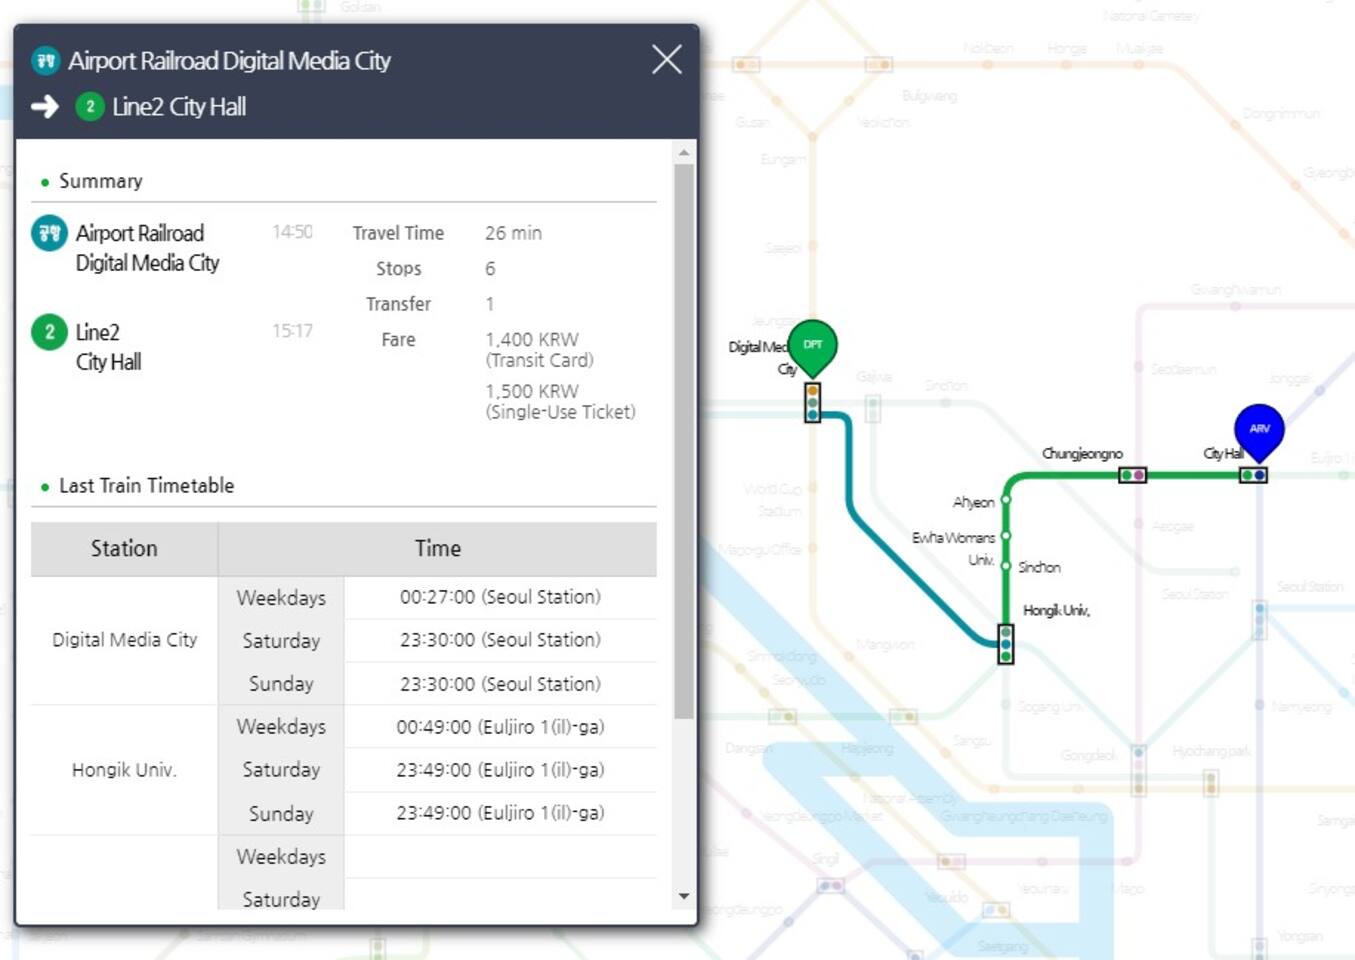
Task: Click the Ahyeon station dot on the map
Action: tap(1006, 500)
